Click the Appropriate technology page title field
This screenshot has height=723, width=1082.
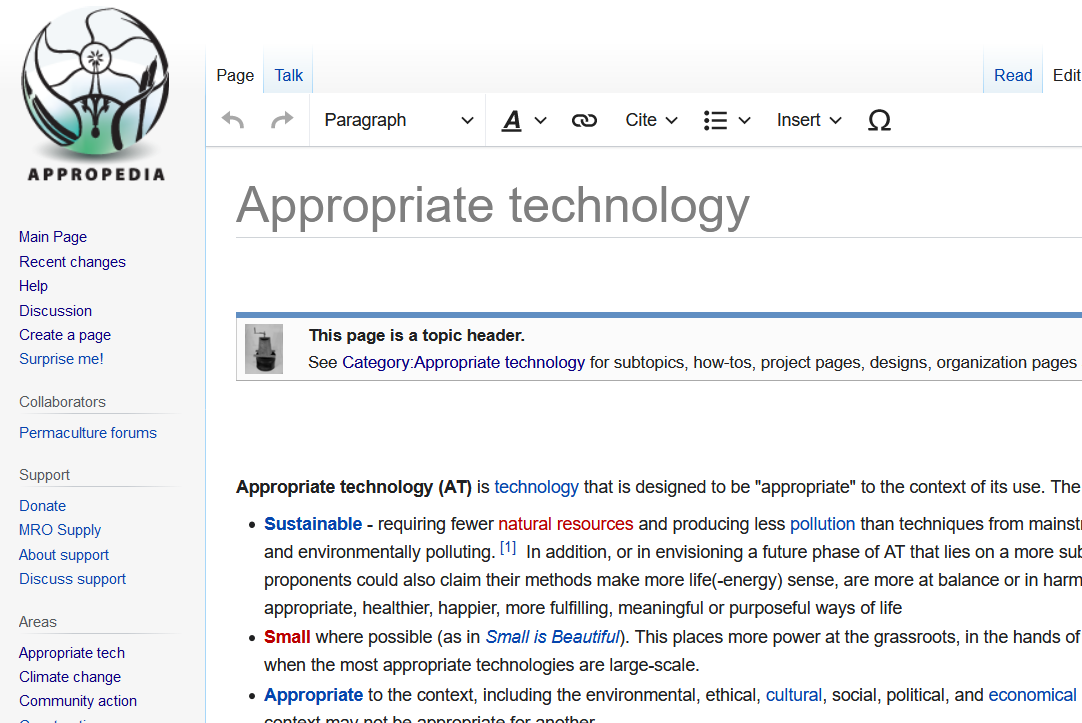click(493, 205)
